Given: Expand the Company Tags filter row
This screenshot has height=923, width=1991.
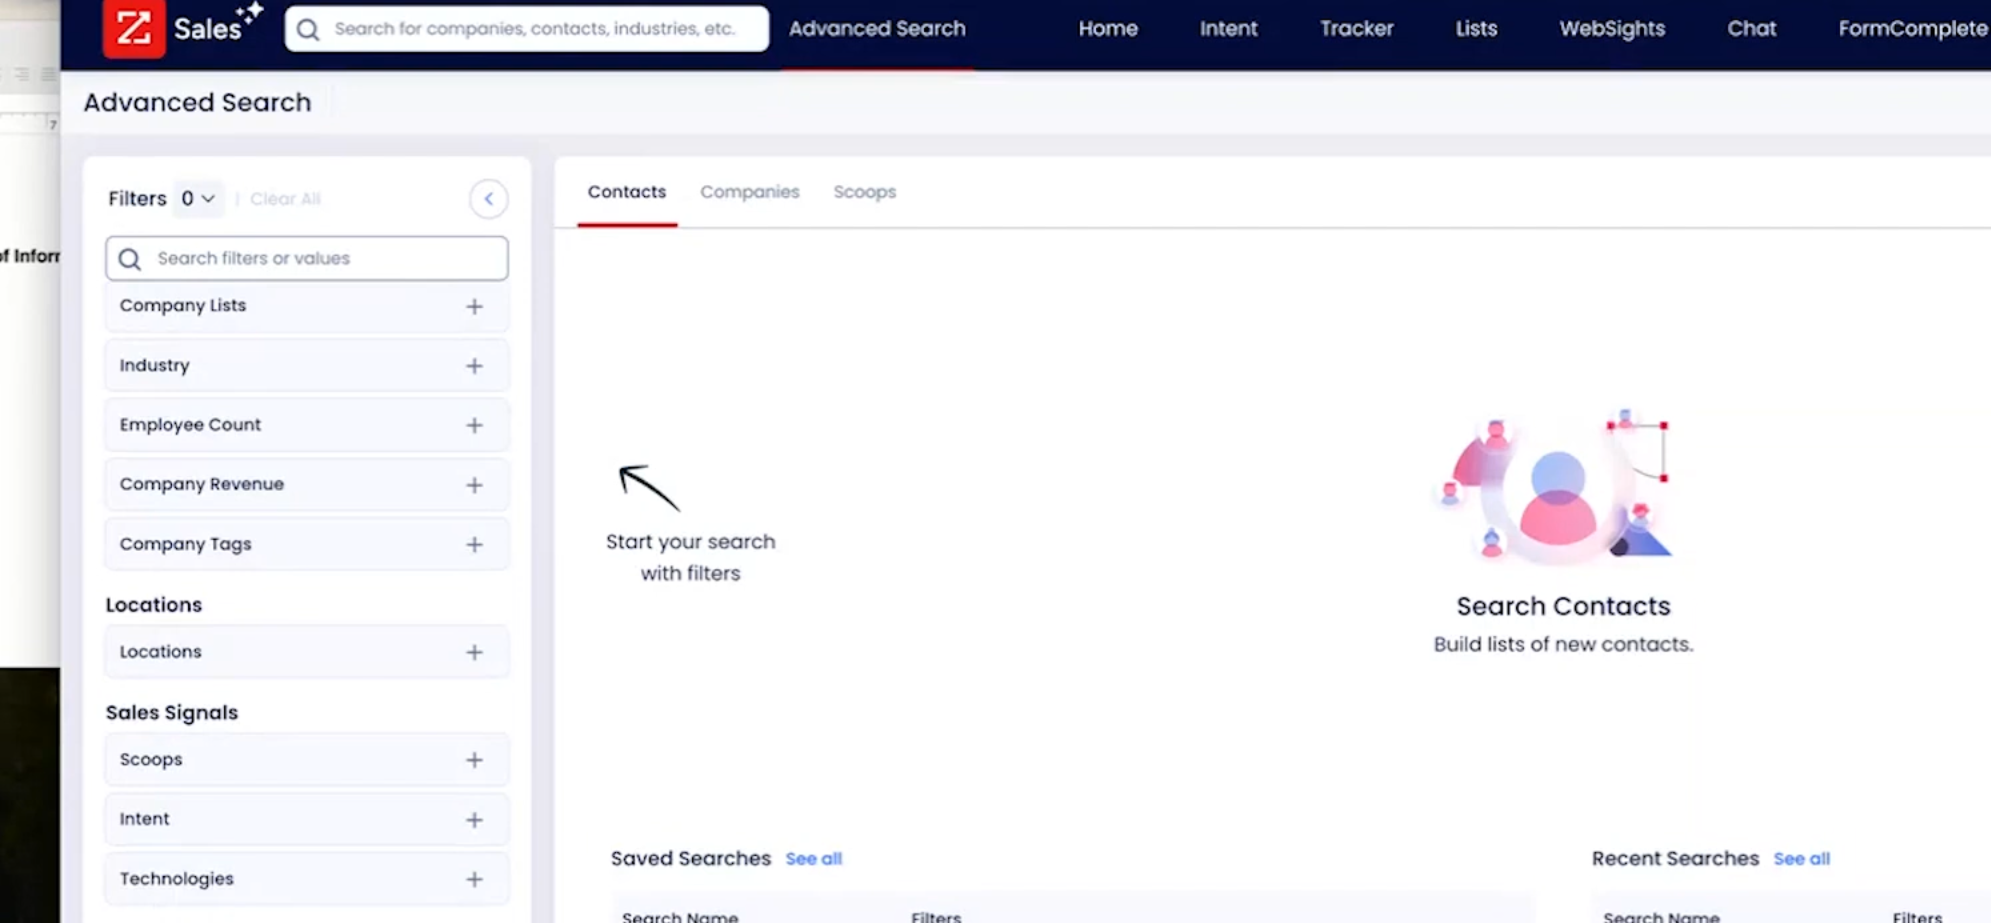Looking at the screenshot, I should click(307, 544).
